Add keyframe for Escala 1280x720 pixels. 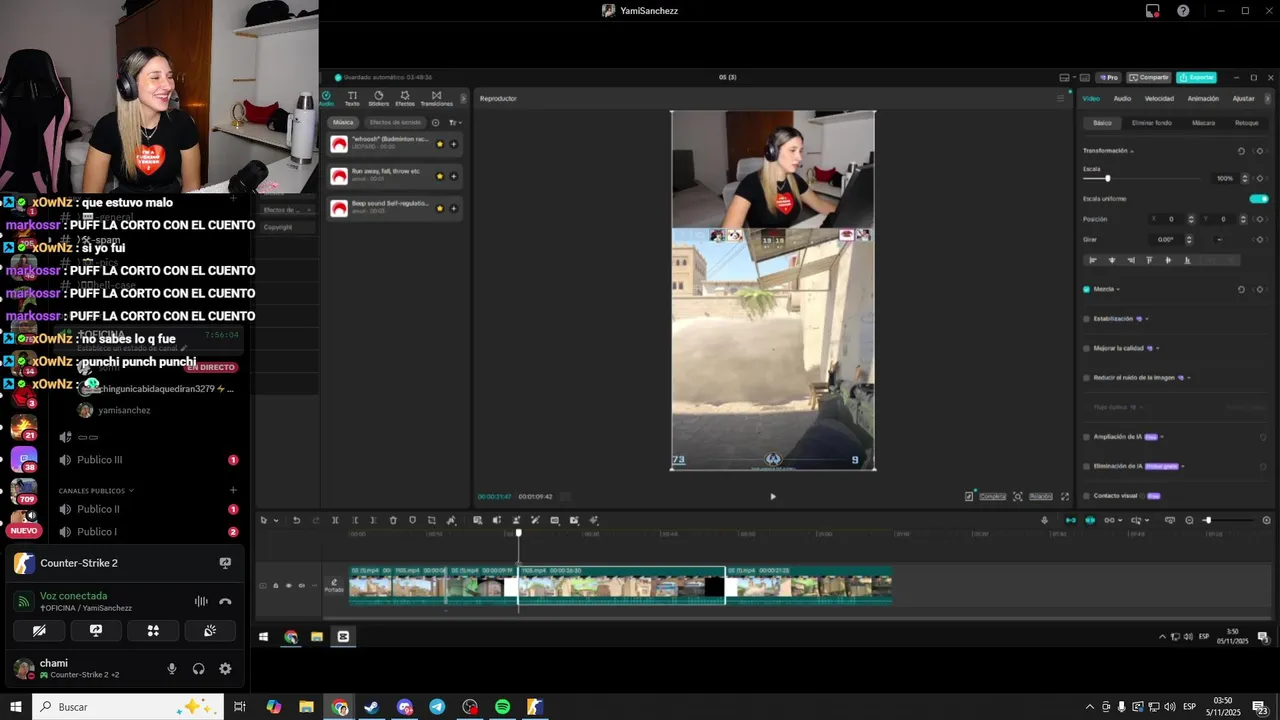click(1260, 178)
